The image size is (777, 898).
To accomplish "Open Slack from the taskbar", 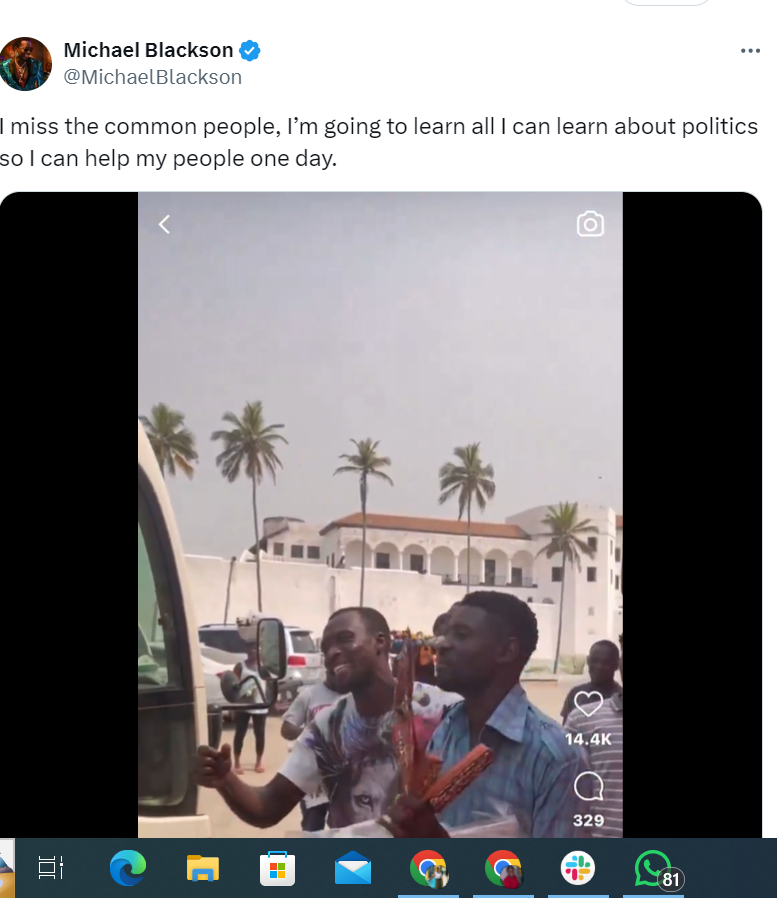I will click(578, 868).
